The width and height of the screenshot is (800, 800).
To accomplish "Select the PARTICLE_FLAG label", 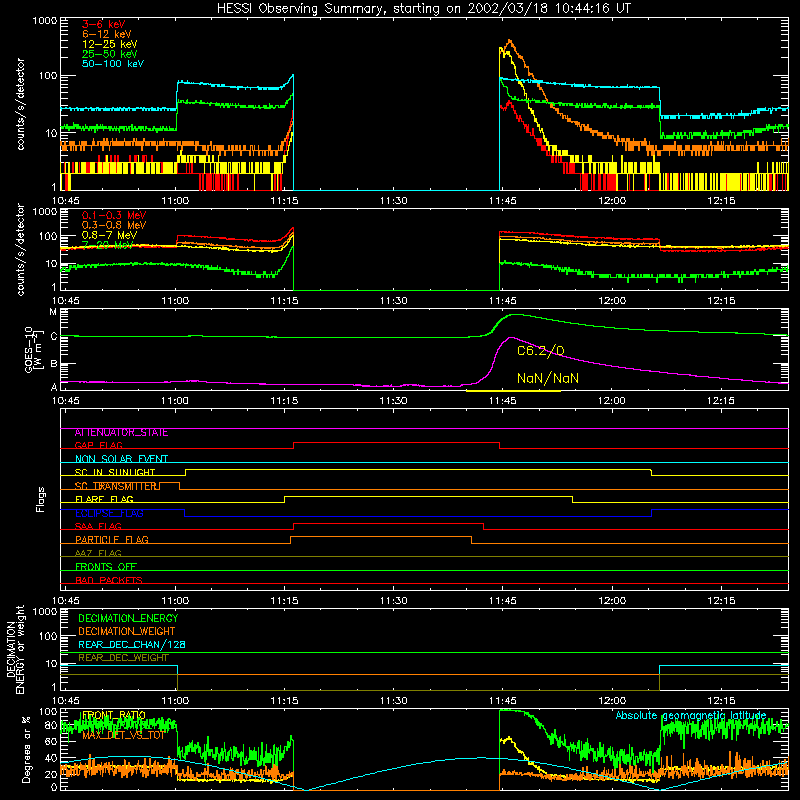I will (x=112, y=540).
